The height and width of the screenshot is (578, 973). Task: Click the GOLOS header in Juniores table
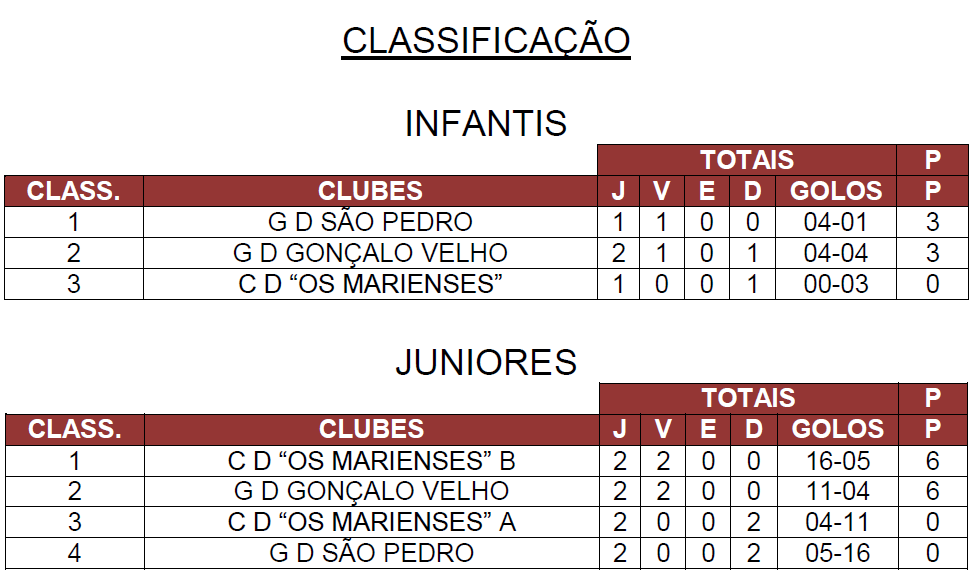point(837,429)
